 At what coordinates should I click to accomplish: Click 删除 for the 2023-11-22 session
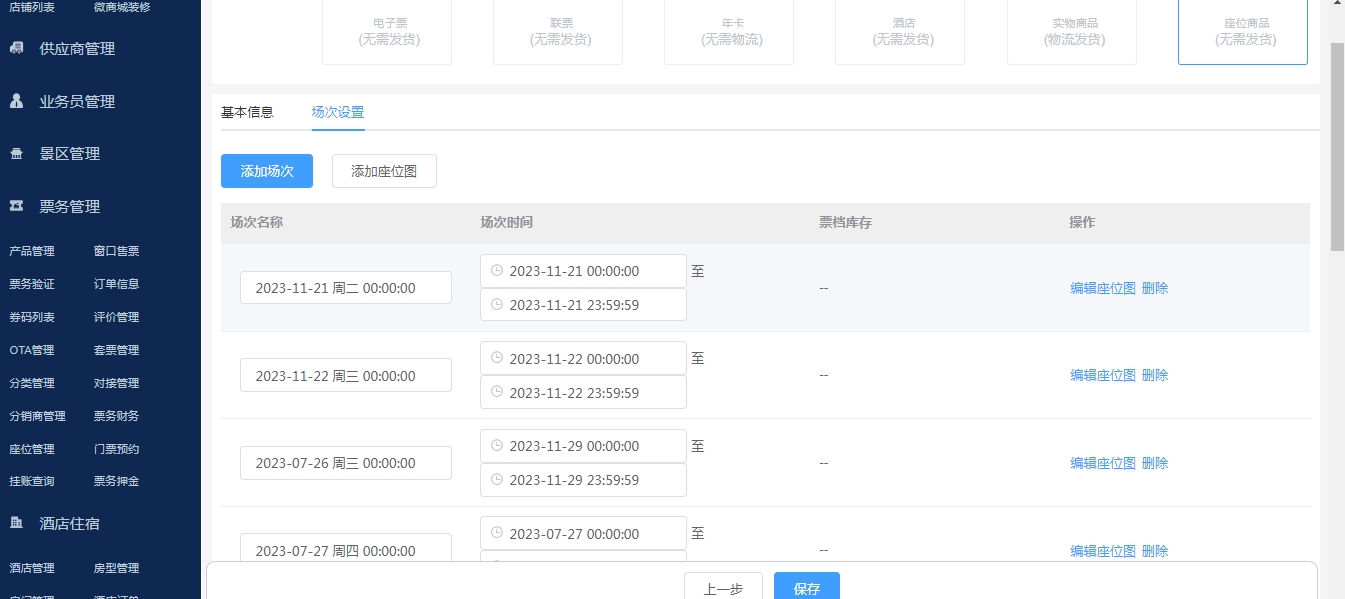pos(1155,375)
